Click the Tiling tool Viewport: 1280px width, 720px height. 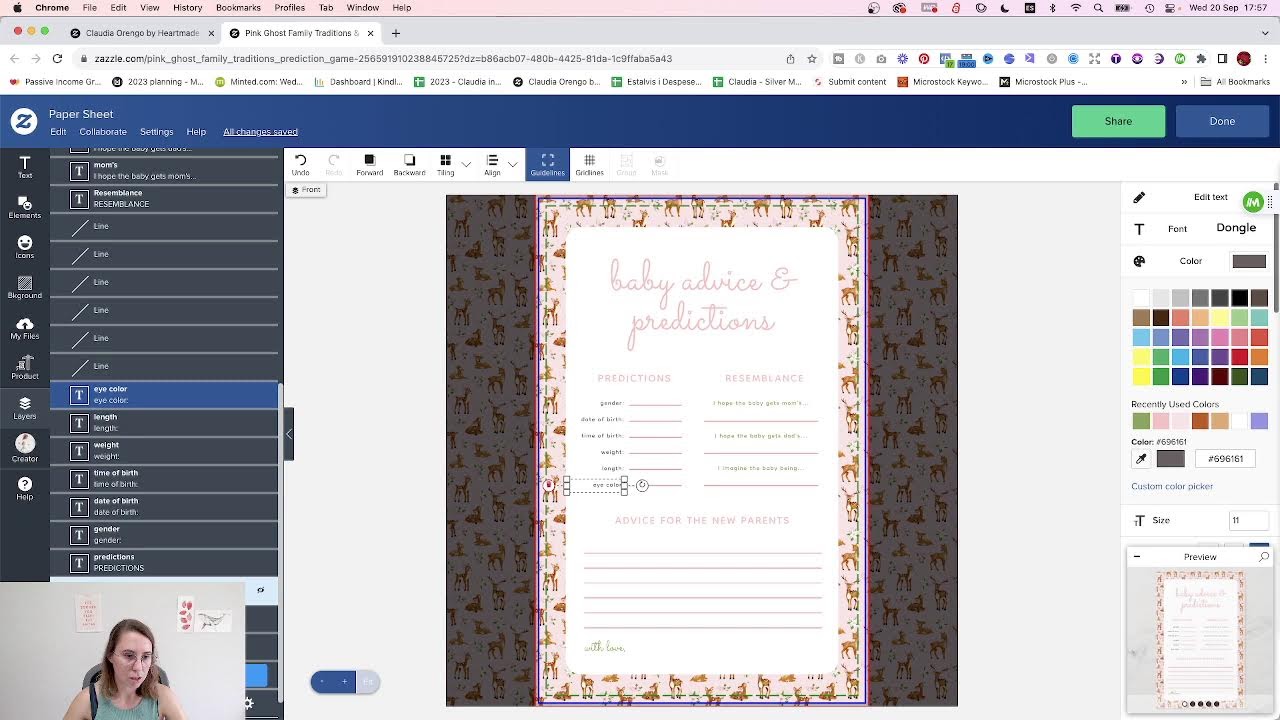[x=445, y=165]
